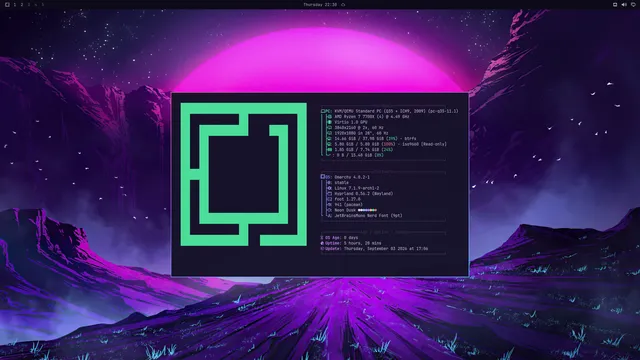This screenshot has width=640, height=360.
Task: Click the kernel icon beside Linux 7.1.9-arch1-2
Action: (x=330, y=188)
